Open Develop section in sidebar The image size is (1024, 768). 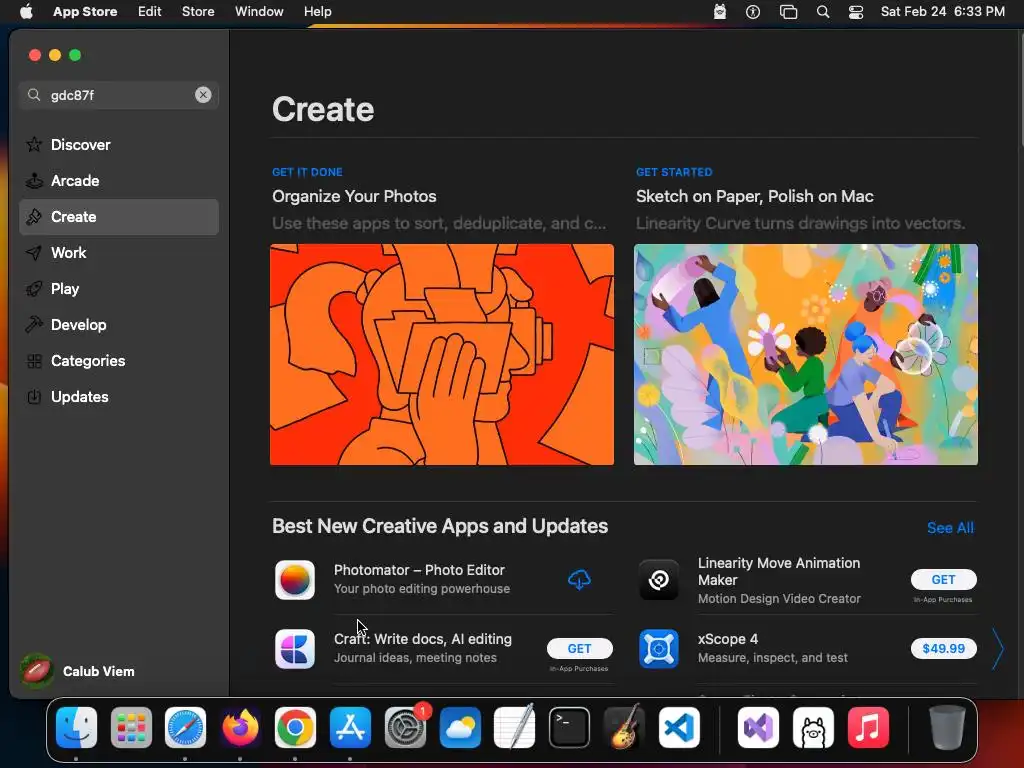[x=119, y=325]
